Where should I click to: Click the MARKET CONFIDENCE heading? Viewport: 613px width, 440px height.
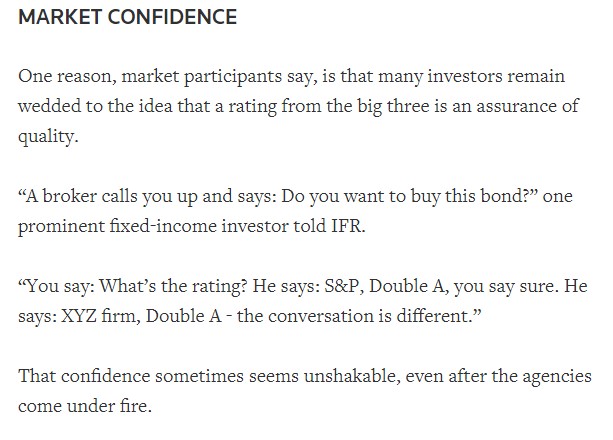[127, 17]
